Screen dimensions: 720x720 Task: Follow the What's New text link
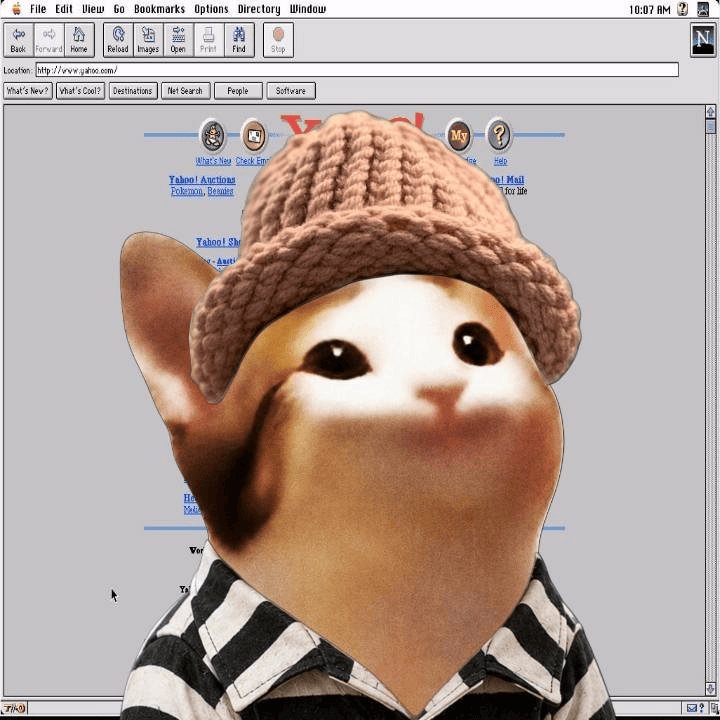point(213,161)
